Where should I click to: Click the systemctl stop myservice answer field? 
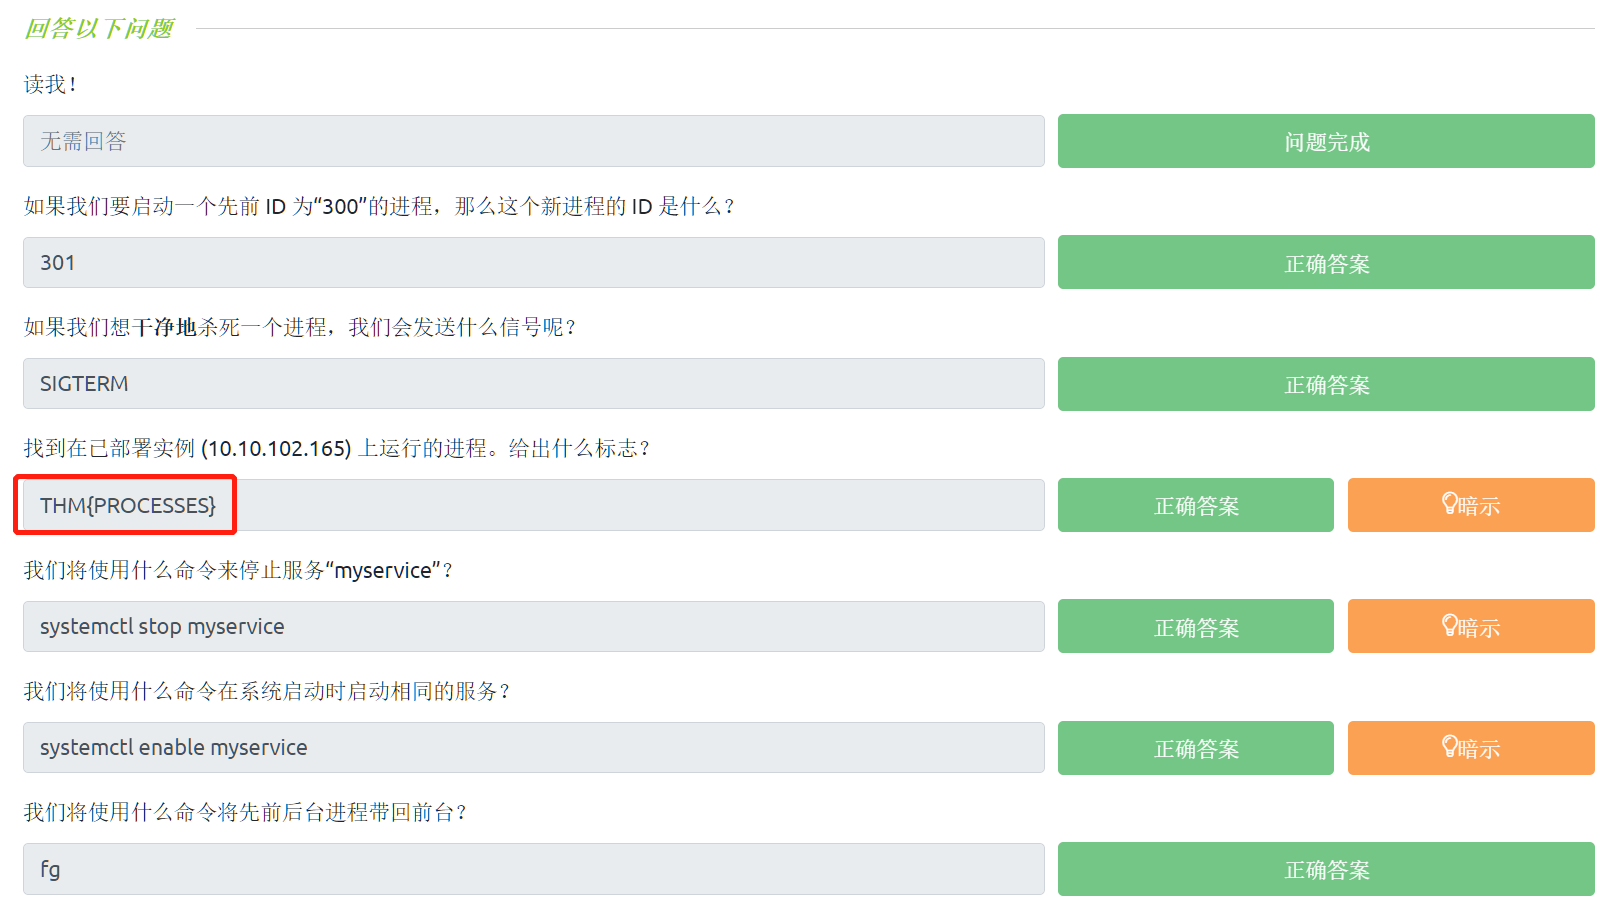pyautogui.click(x=533, y=627)
